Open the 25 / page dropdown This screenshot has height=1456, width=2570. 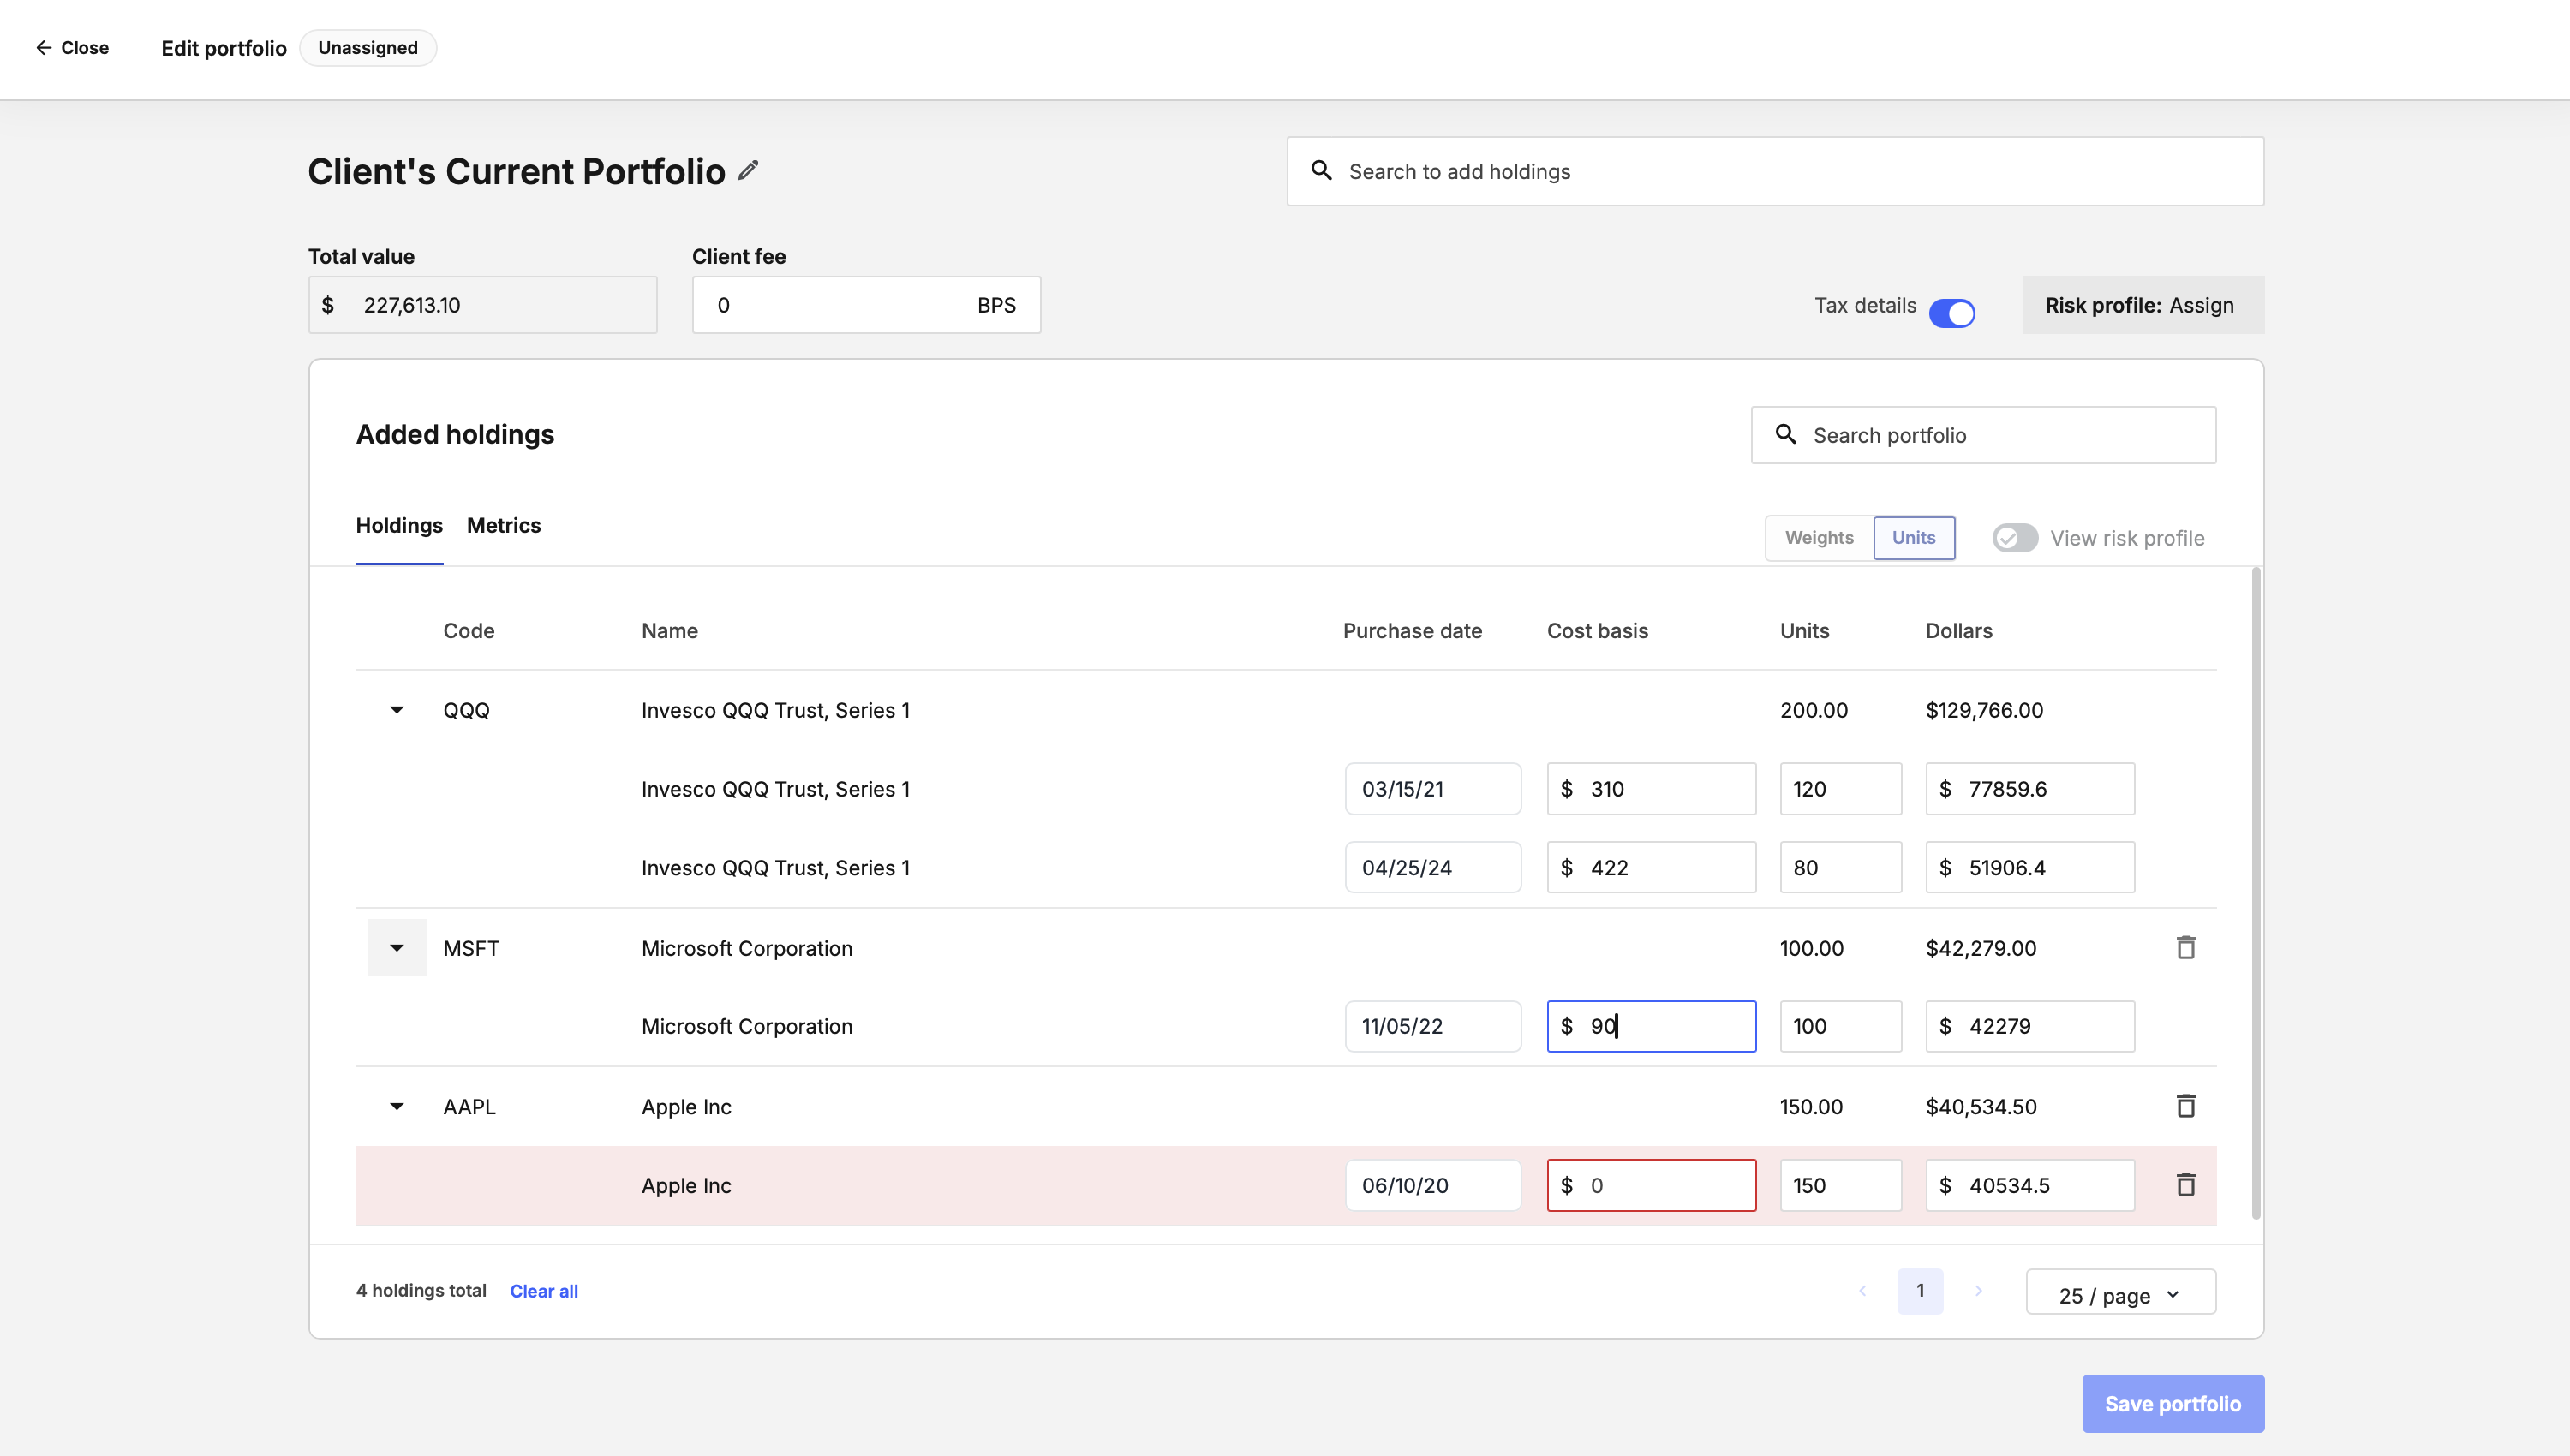pyautogui.click(x=2120, y=1293)
